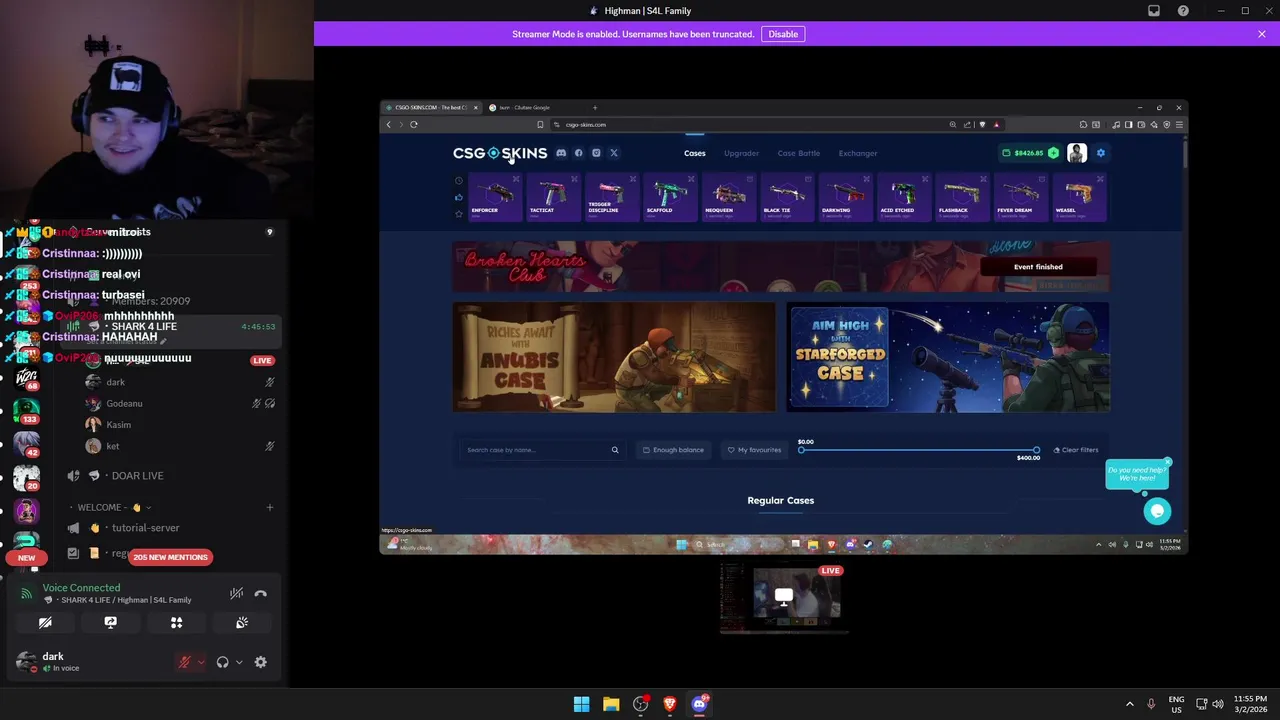
Task: Show best drops thumbs-up icon
Action: point(459,197)
